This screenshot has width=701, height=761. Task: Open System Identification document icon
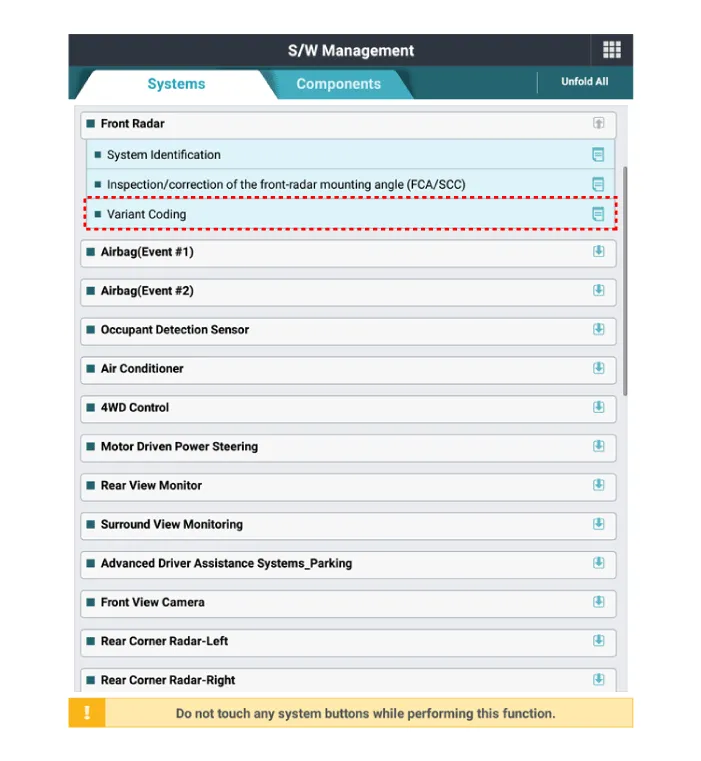[598, 155]
